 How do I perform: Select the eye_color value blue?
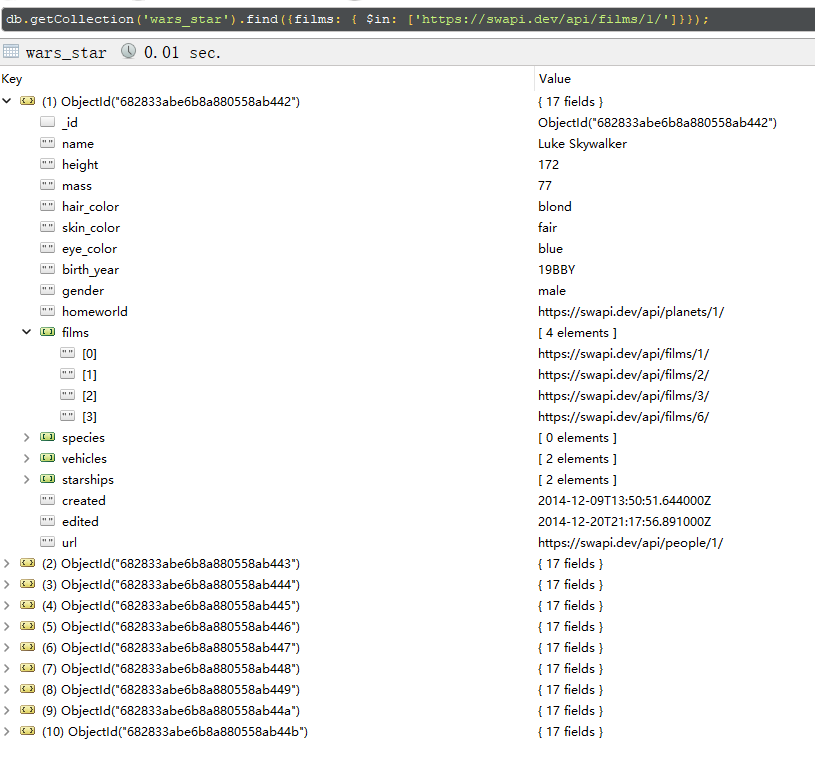click(550, 249)
